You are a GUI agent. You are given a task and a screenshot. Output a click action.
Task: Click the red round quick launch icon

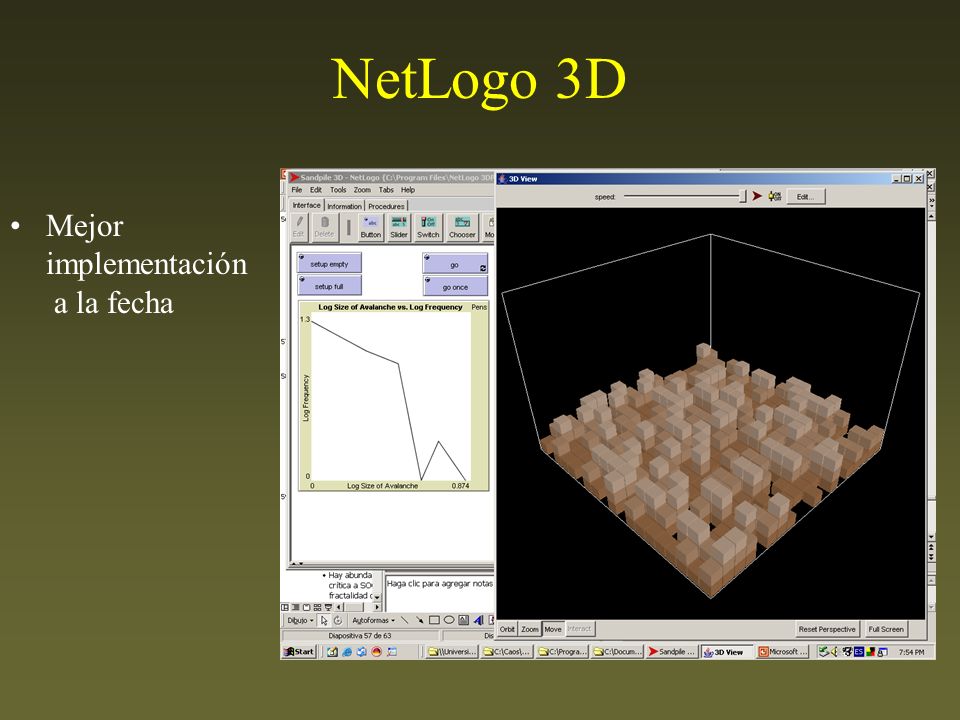377,652
